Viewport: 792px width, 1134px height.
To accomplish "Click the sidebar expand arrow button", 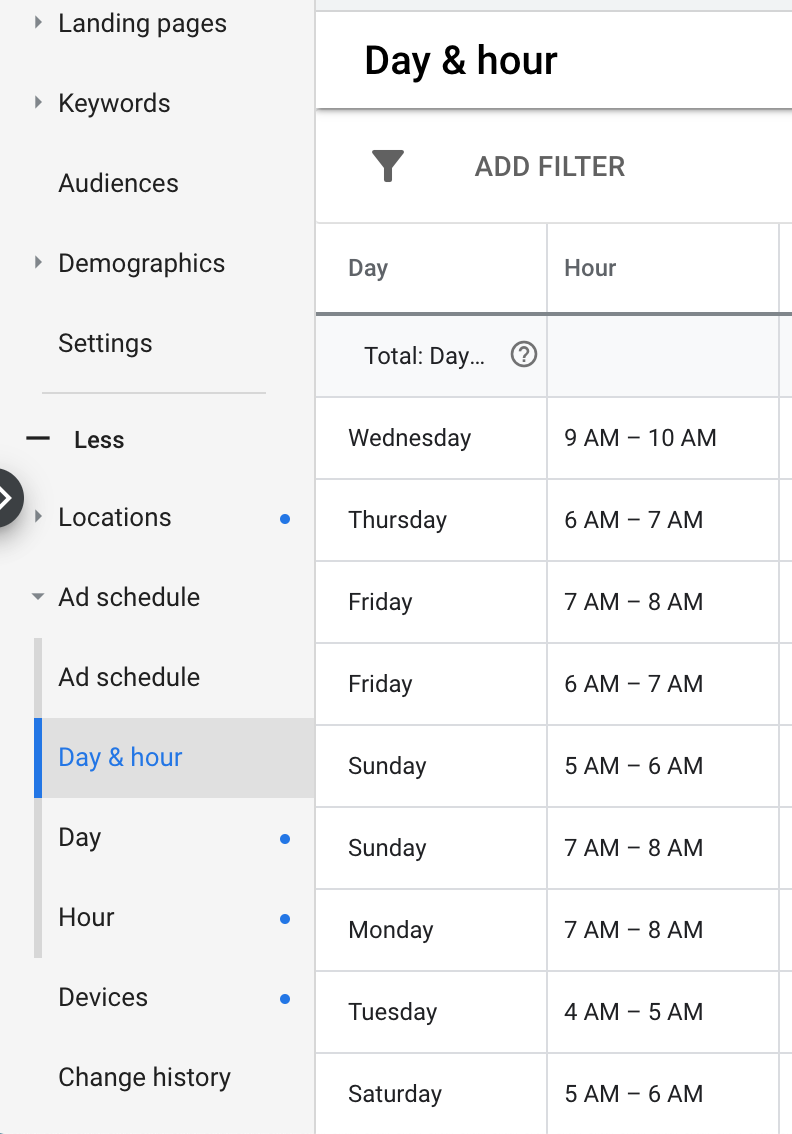I will pyautogui.click(x=8, y=497).
